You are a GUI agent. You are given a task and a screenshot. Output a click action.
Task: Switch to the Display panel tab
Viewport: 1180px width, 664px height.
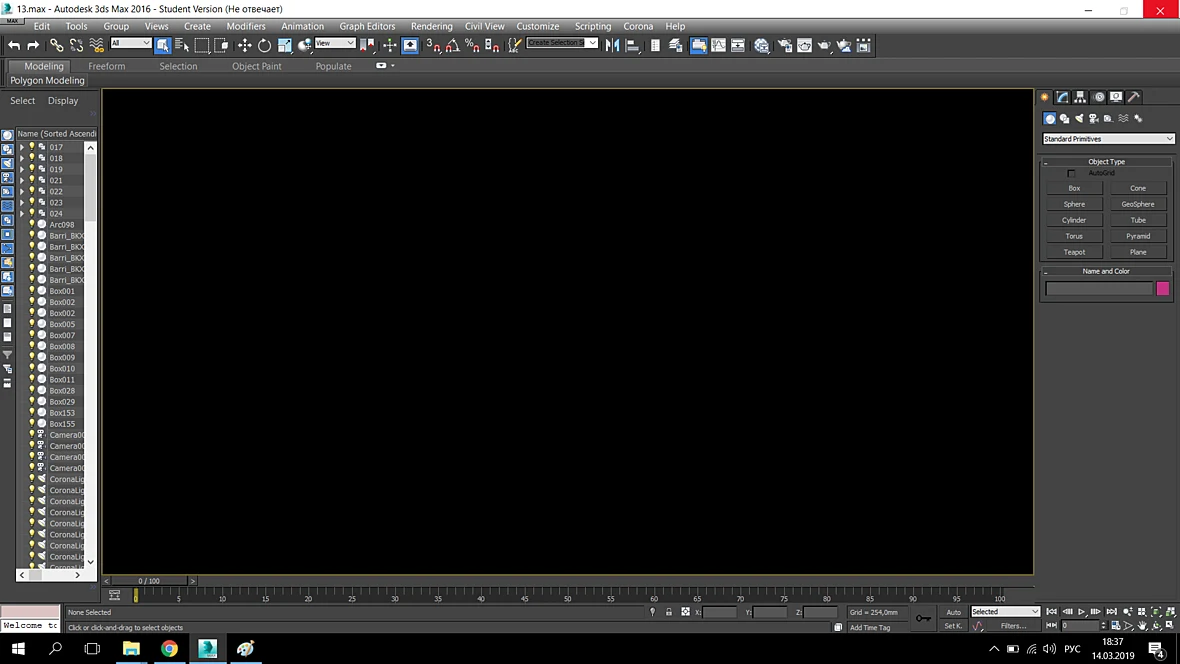pyautogui.click(x=1116, y=97)
